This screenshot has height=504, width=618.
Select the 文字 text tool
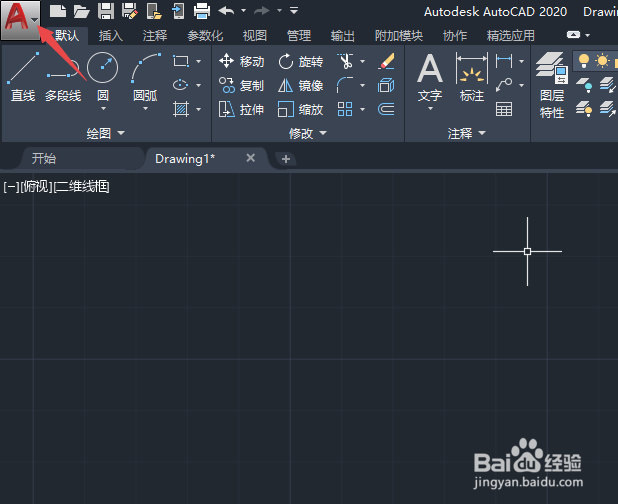coord(430,77)
